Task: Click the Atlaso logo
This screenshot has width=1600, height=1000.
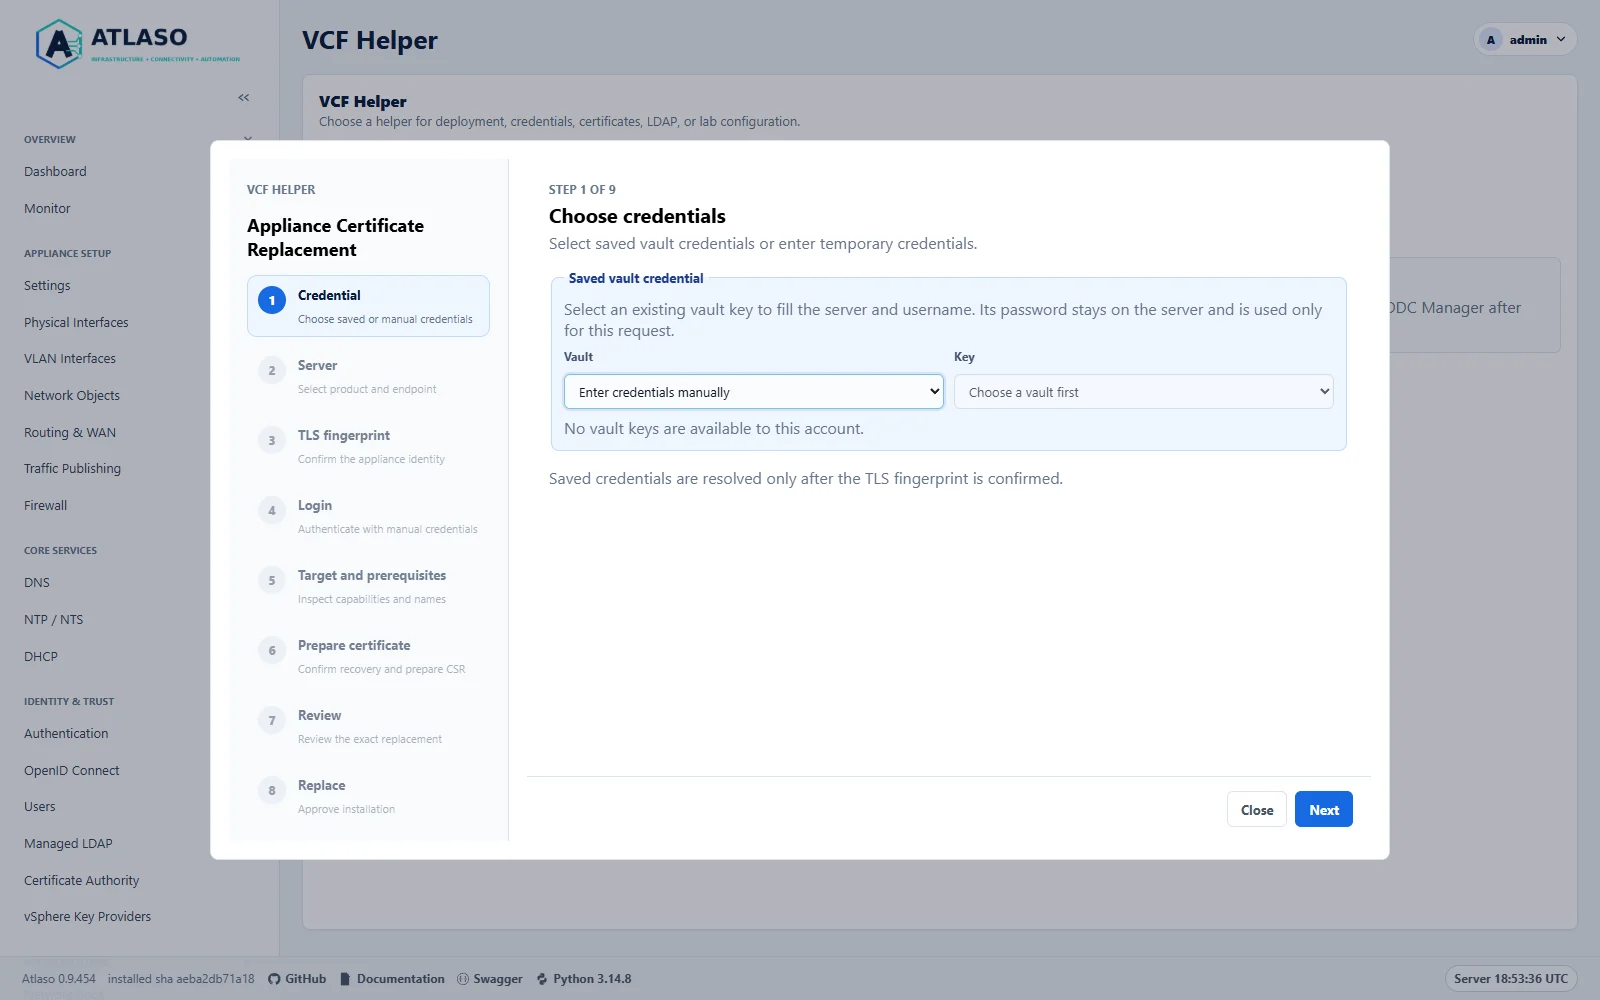Action: [138, 44]
